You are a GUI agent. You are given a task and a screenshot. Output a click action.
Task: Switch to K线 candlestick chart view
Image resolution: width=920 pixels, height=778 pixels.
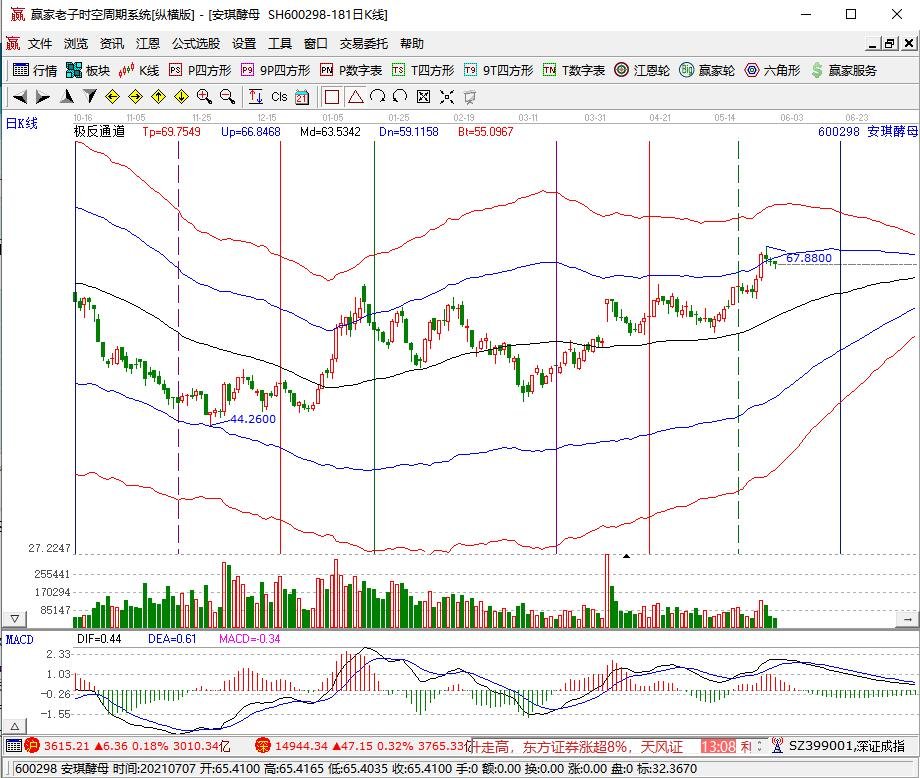tap(139, 70)
